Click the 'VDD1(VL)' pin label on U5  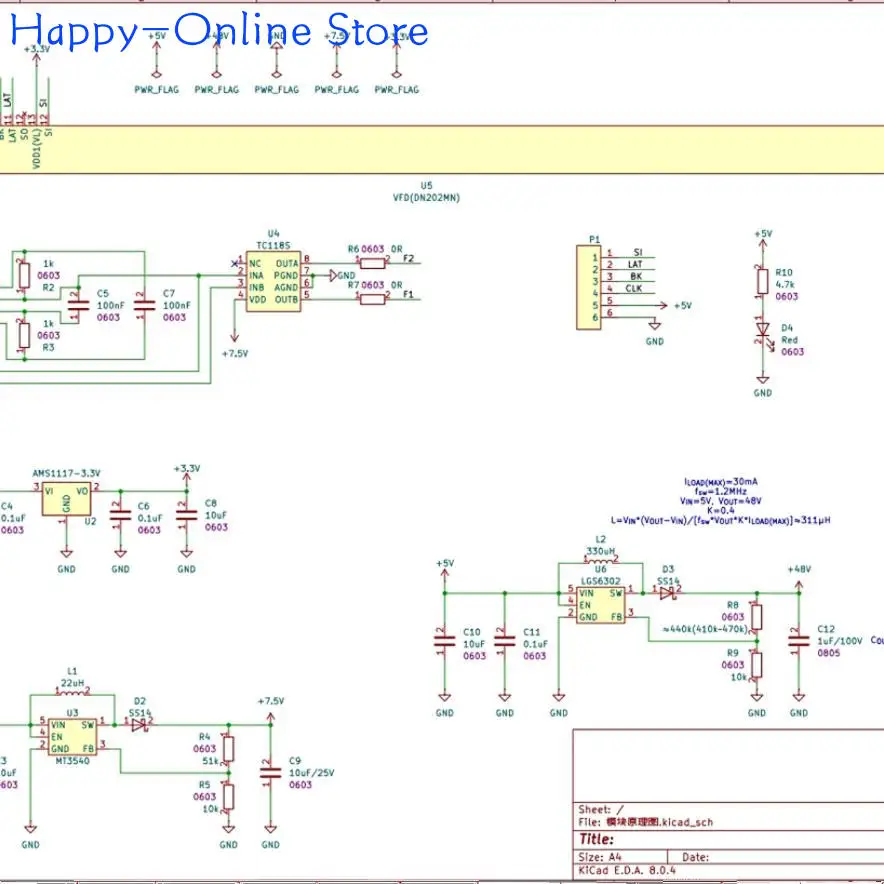point(37,148)
